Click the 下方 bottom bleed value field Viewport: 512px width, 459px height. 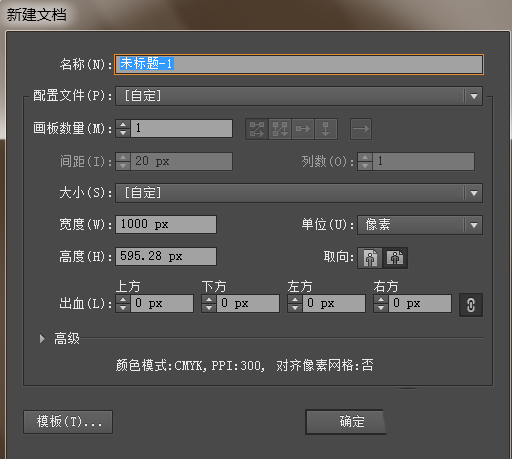pyautogui.click(x=248, y=303)
